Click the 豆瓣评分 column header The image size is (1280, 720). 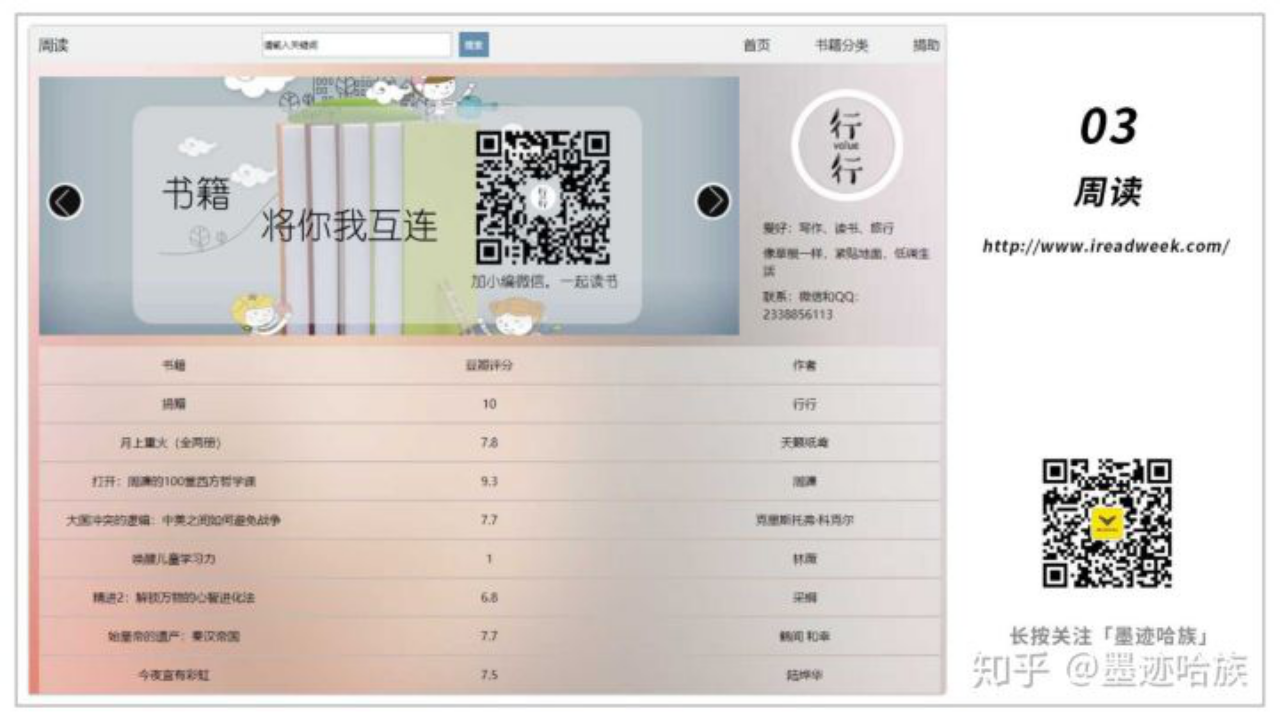pos(489,366)
